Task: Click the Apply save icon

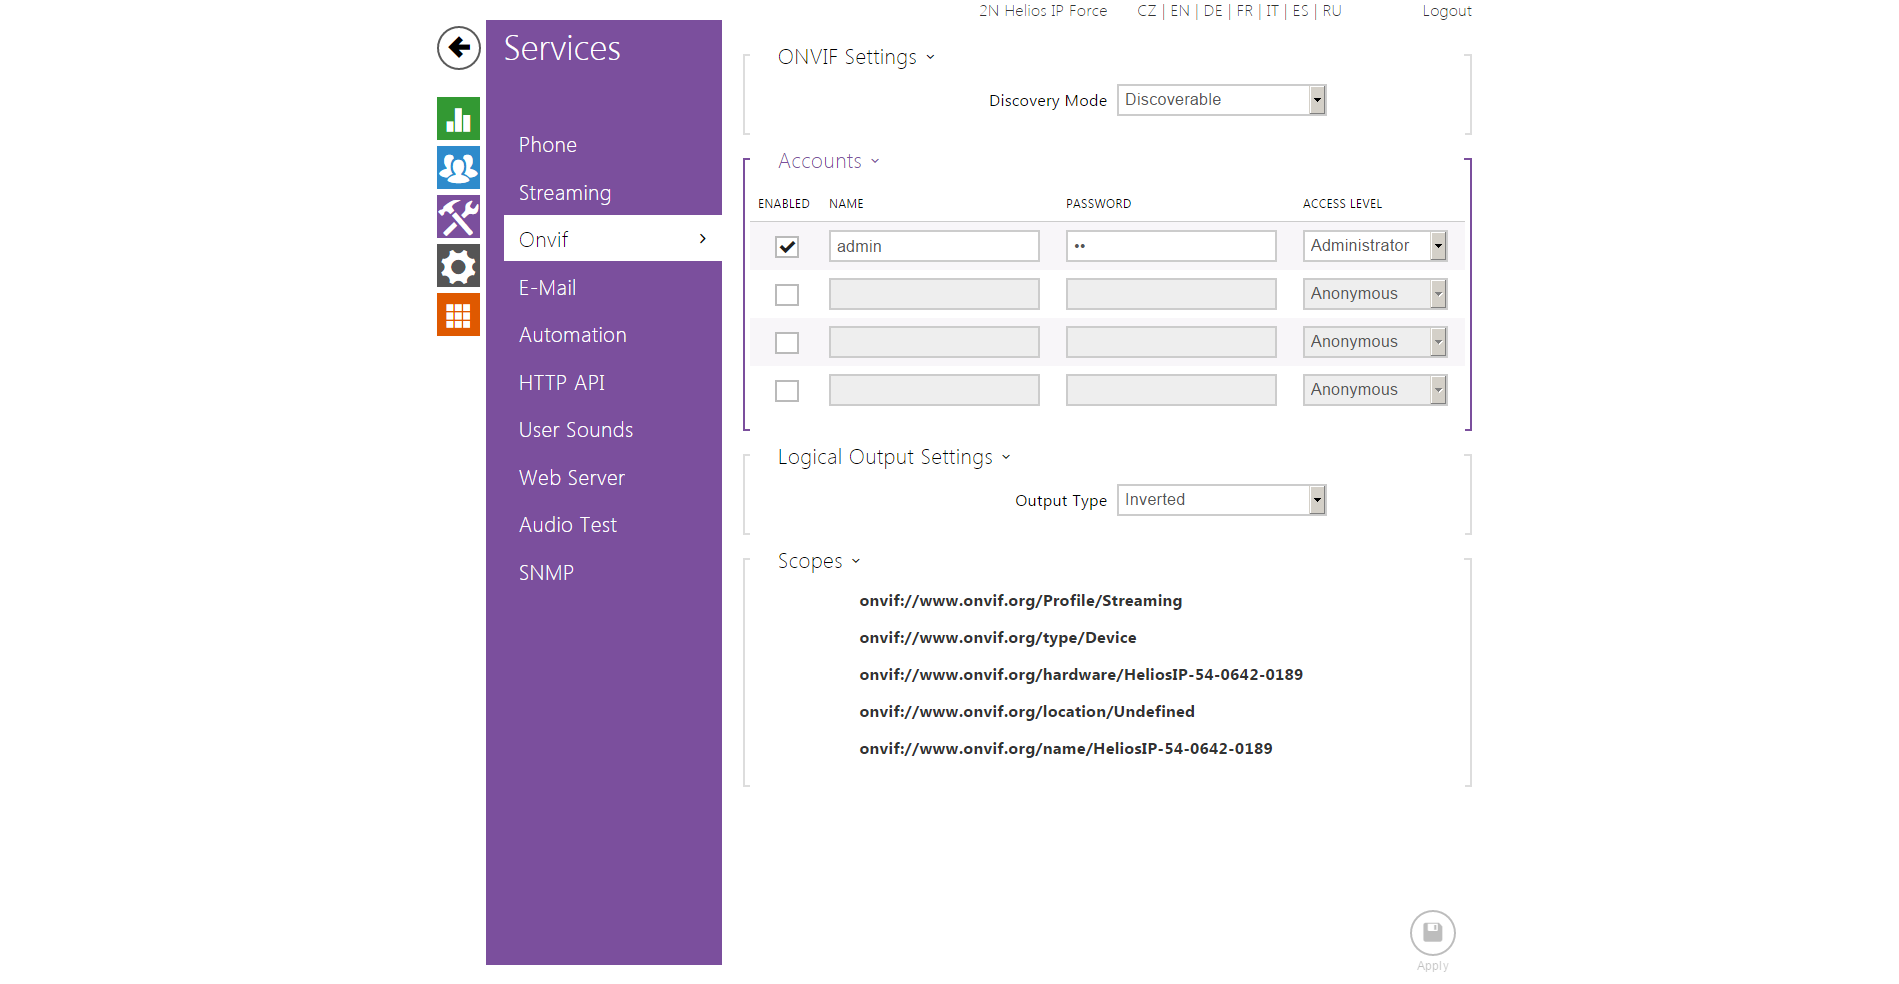Action: click(x=1432, y=933)
